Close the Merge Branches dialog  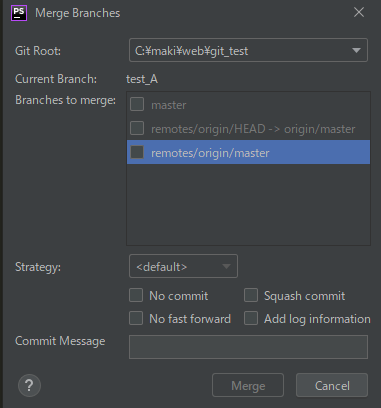tap(359, 12)
